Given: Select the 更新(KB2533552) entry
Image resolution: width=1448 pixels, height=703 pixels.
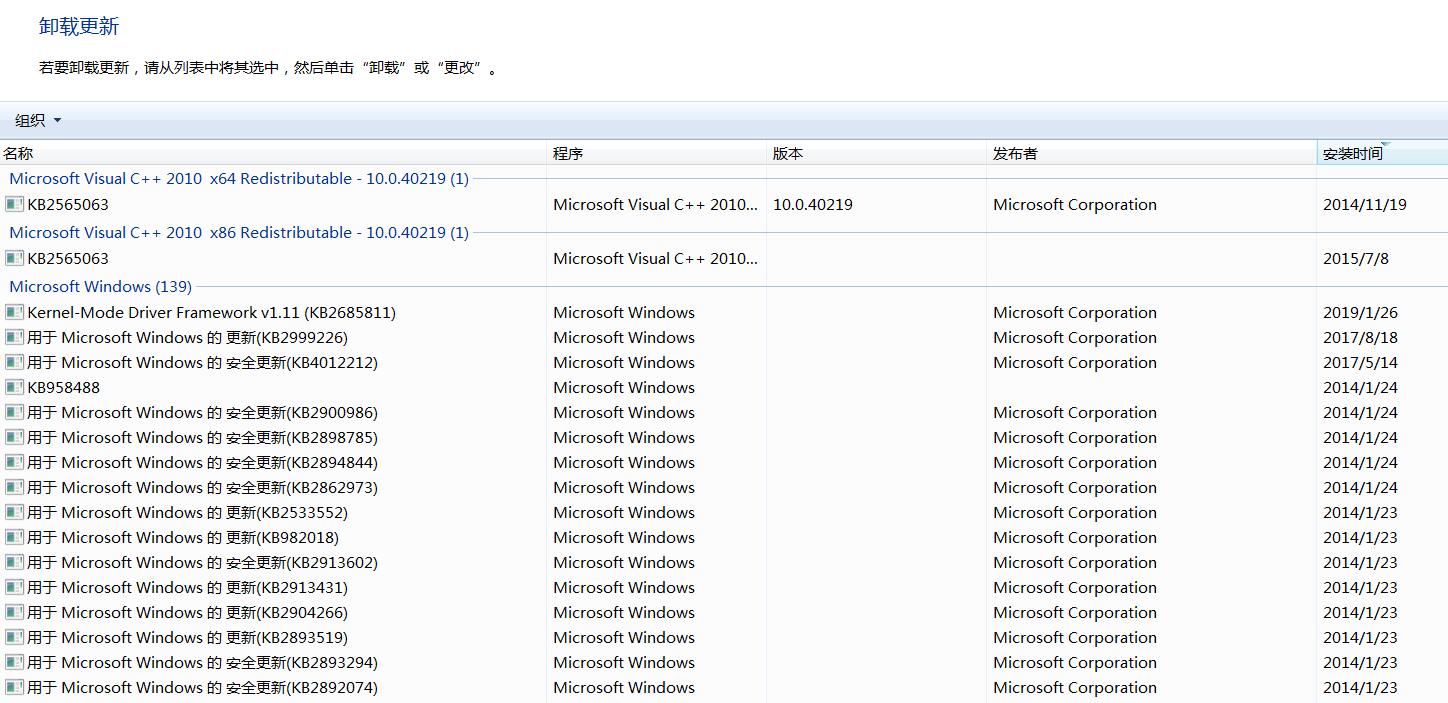Looking at the screenshot, I should click(188, 512).
